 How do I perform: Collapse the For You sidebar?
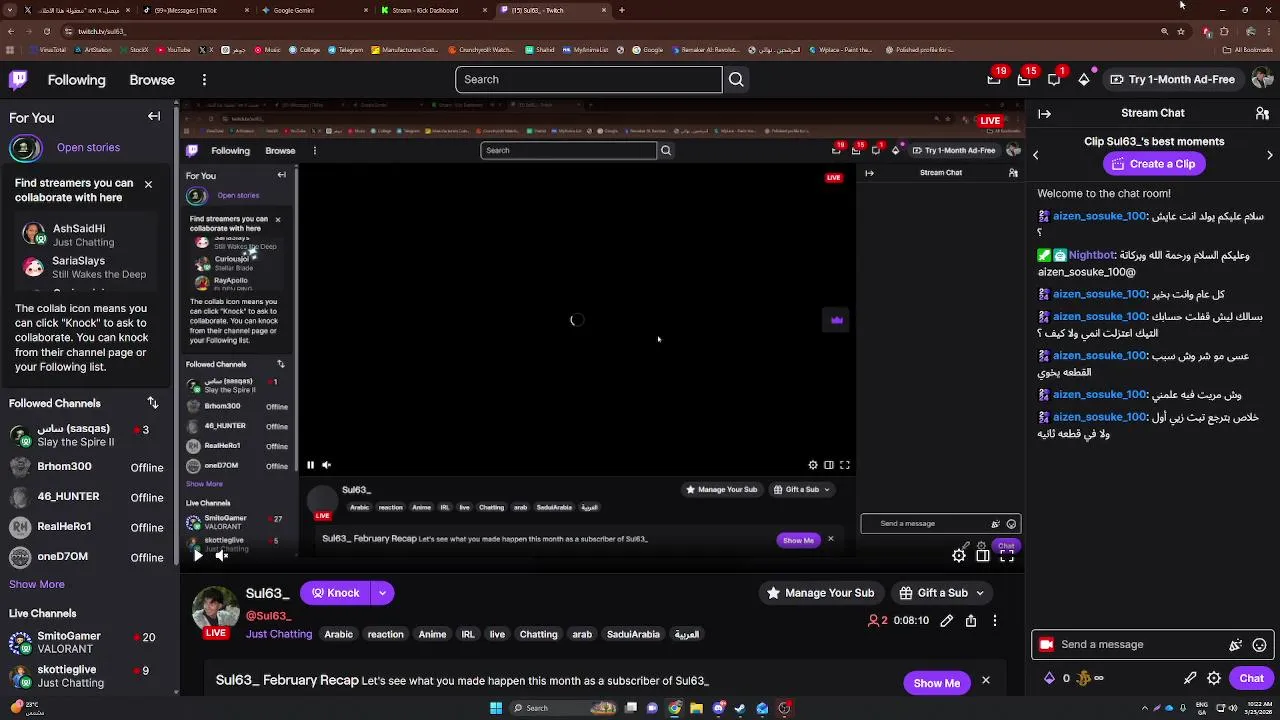coord(154,117)
